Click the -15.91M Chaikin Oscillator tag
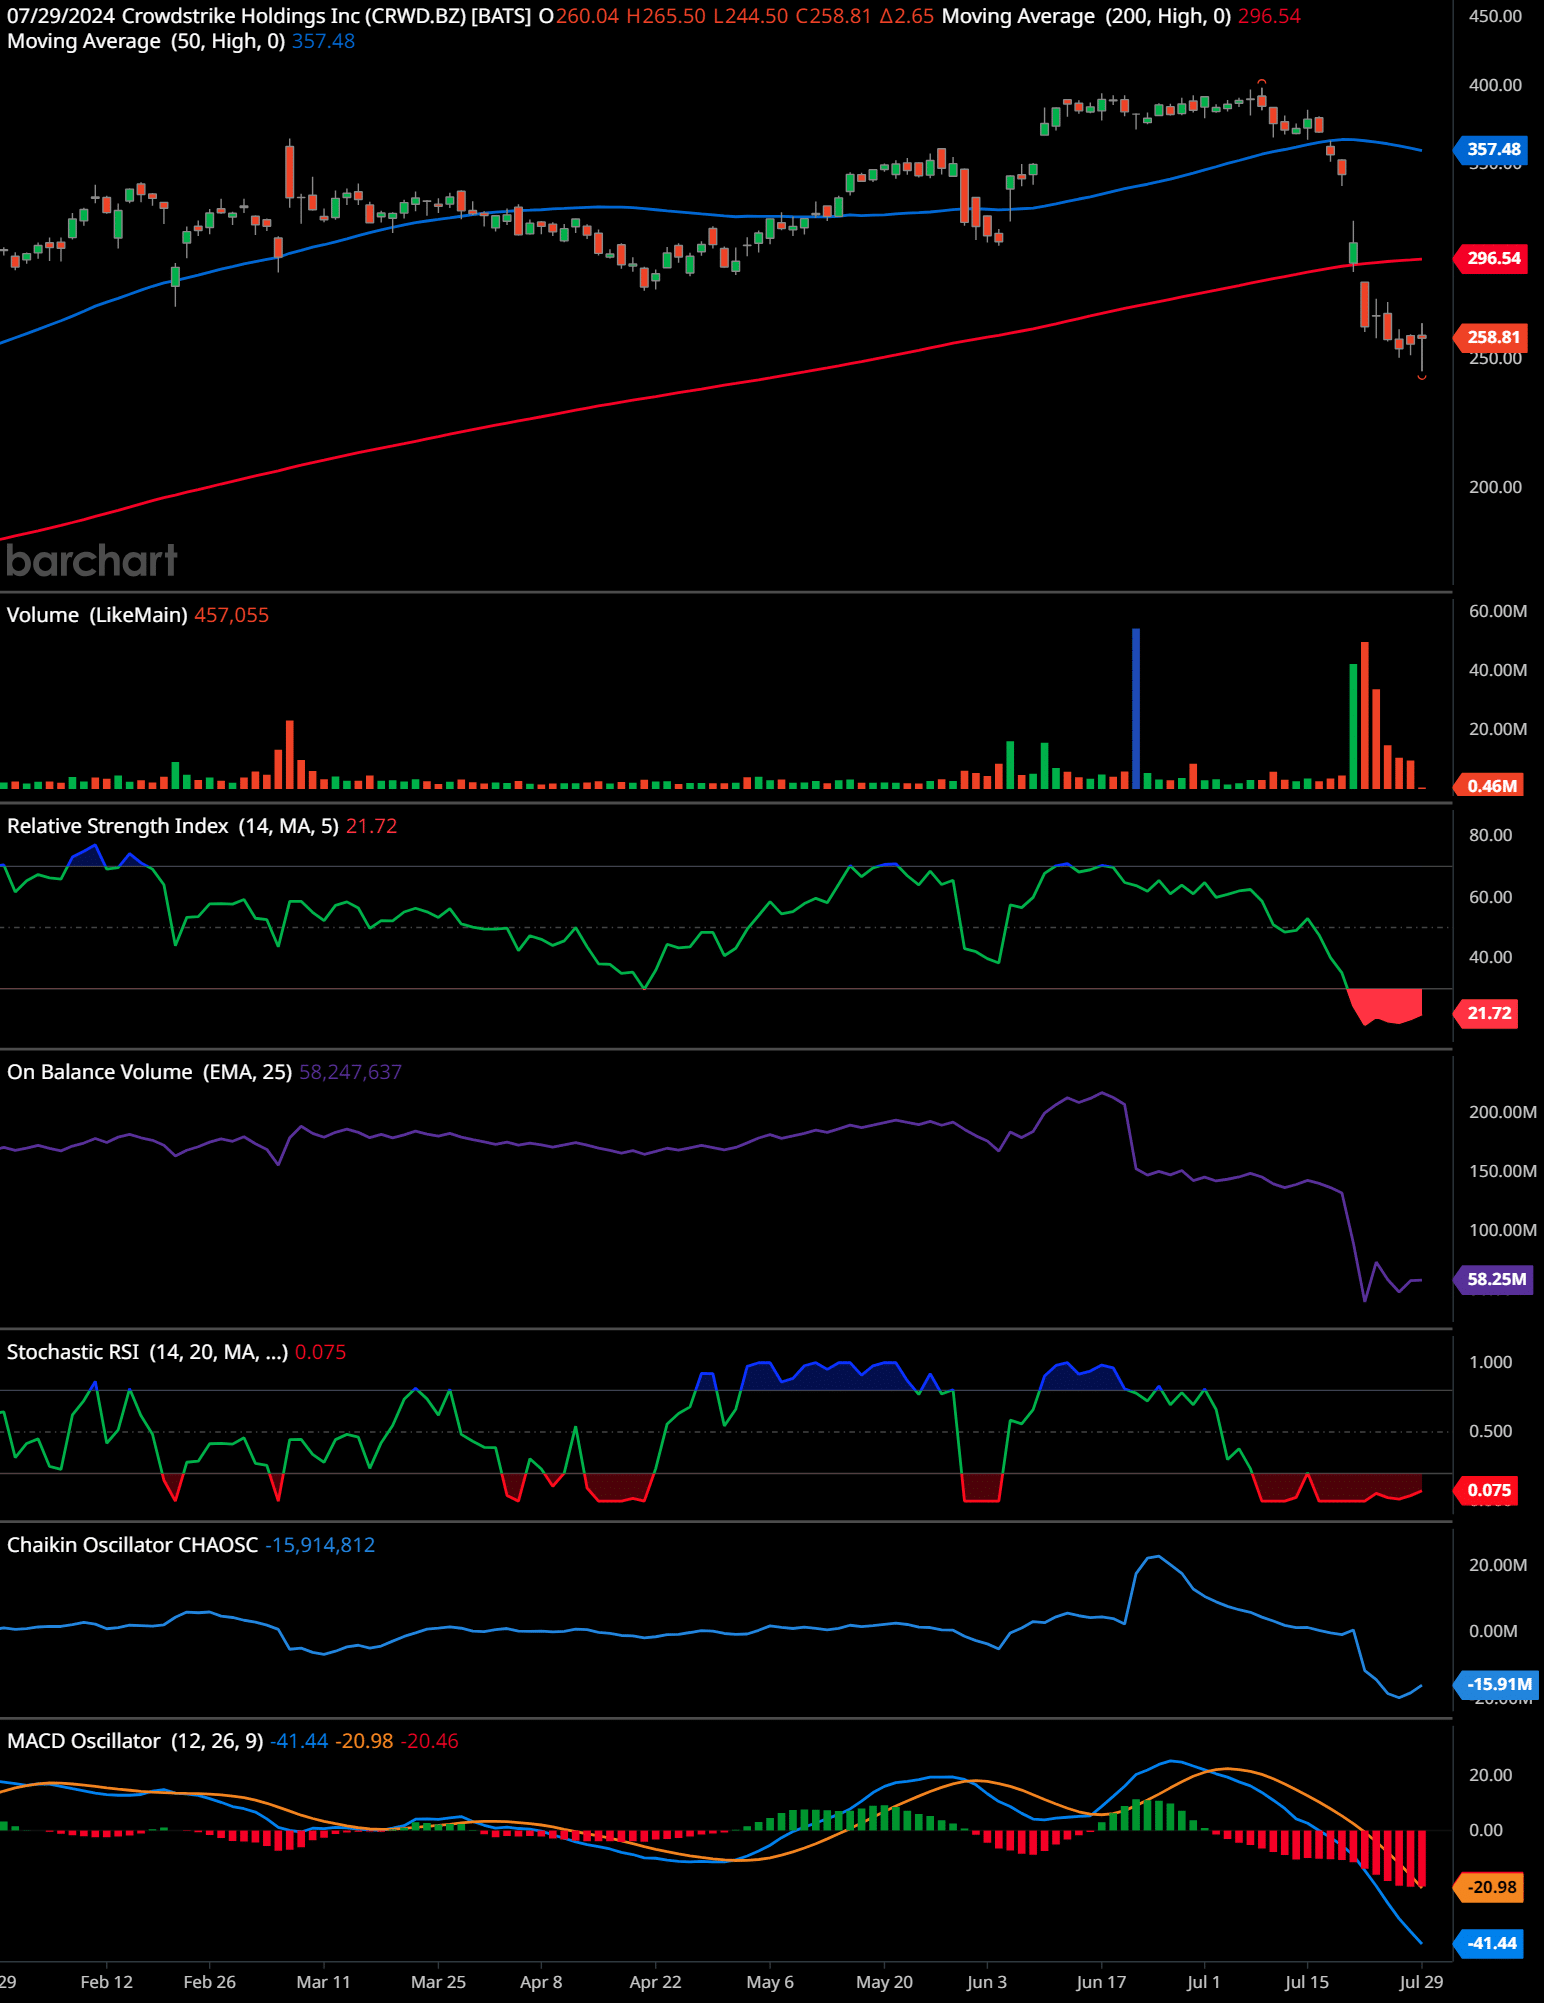The height and width of the screenshot is (2003, 1544). pyautogui.click(x=1497, y=1685)
